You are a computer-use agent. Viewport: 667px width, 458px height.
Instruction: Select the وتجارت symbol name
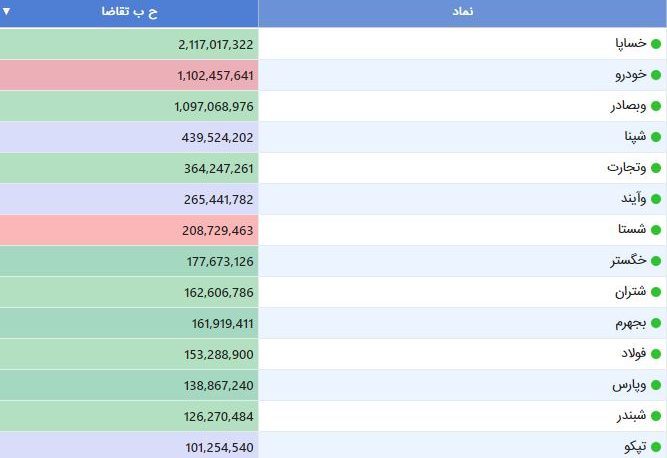627,168
